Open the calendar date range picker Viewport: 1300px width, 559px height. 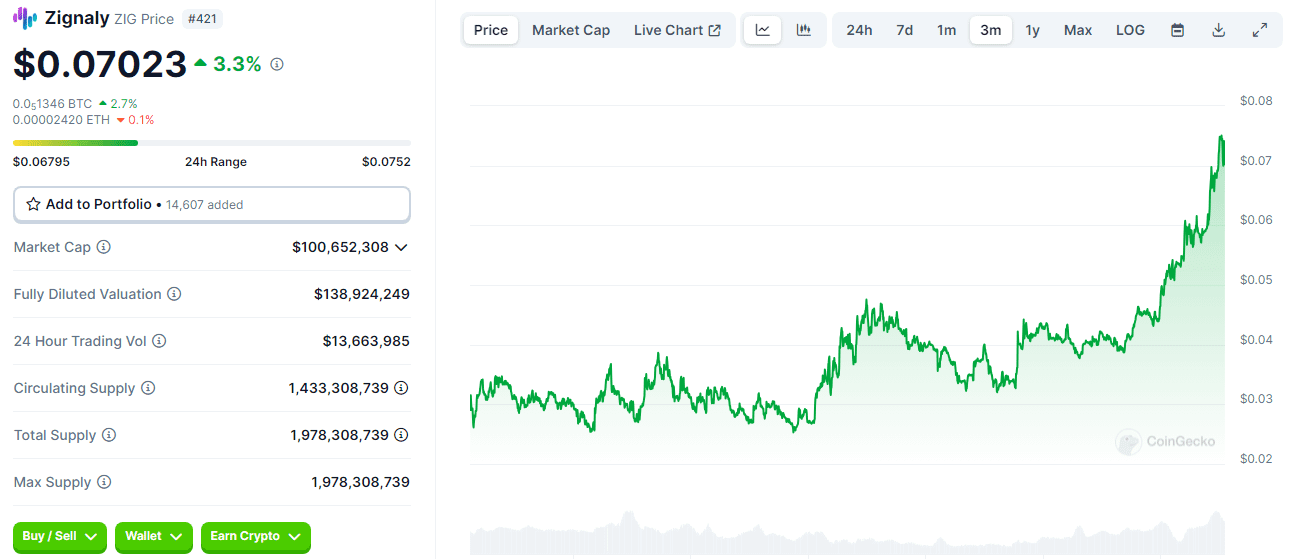tap(1178, 30)
